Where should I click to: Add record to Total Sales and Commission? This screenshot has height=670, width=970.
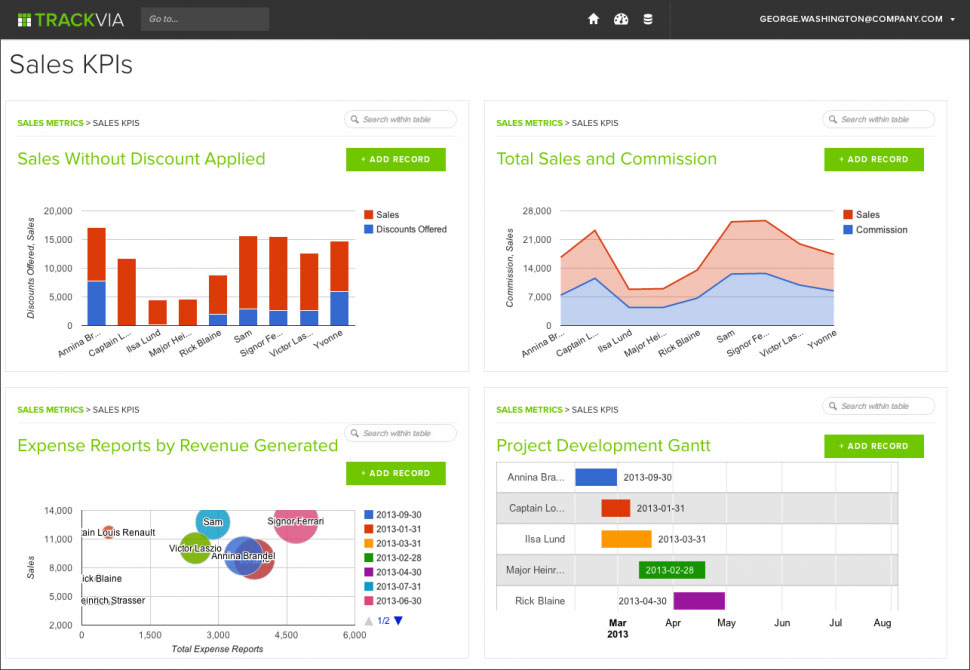(x=874, y=160)
